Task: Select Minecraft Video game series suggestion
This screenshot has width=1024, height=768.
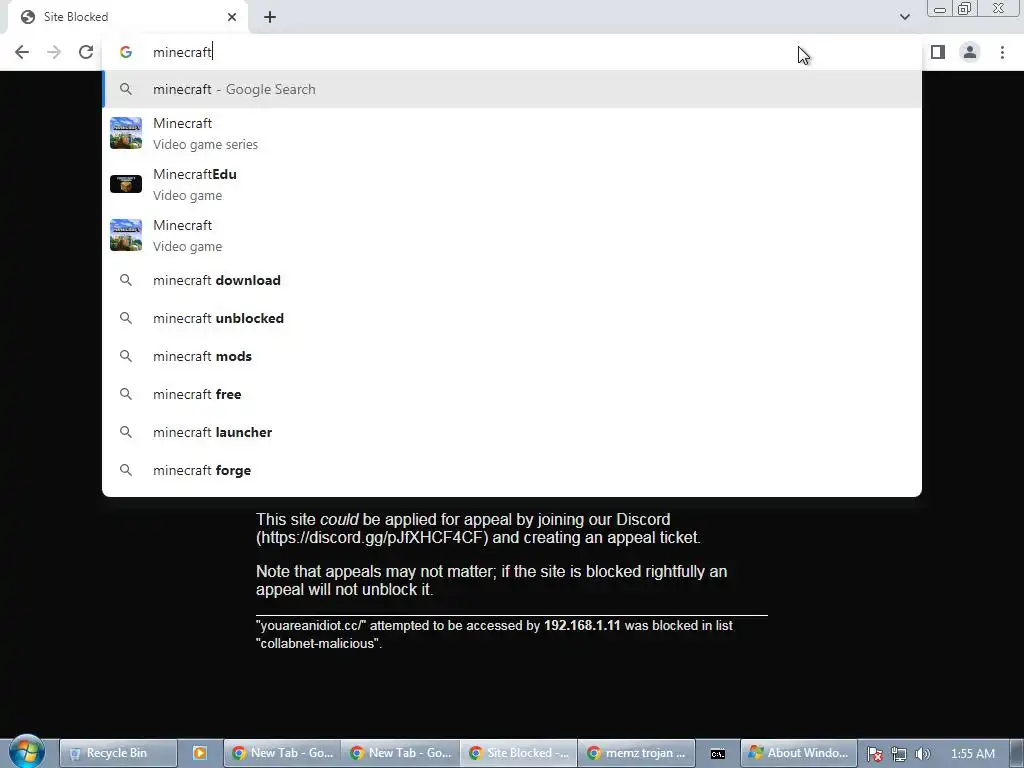Action: [x=512, y=133]
